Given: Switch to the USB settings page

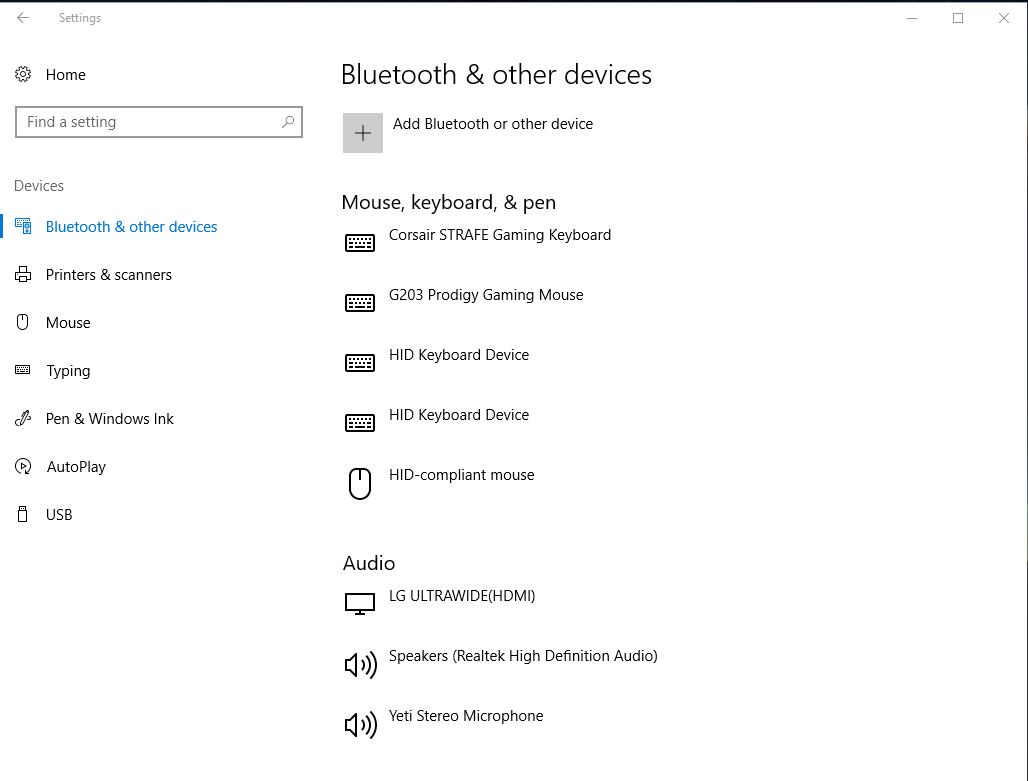Looking at the screenshot, I should (59, 515).
